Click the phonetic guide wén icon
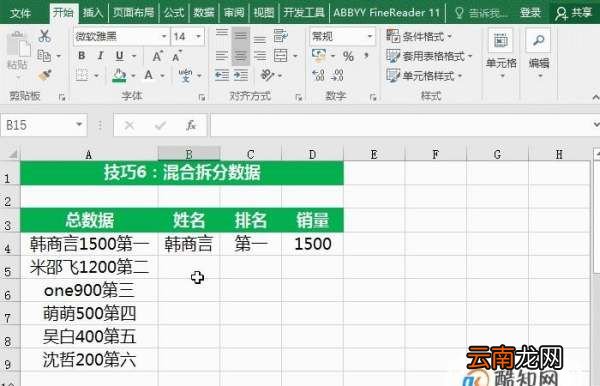 tap(186, 75)
